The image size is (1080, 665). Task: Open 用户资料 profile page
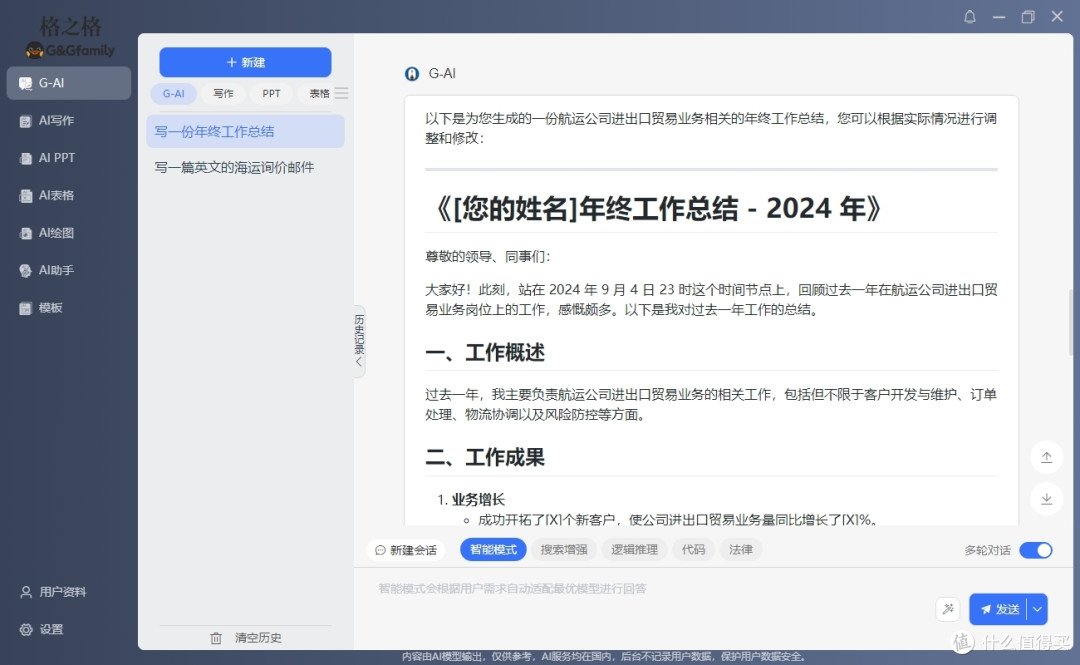(54, 591)
